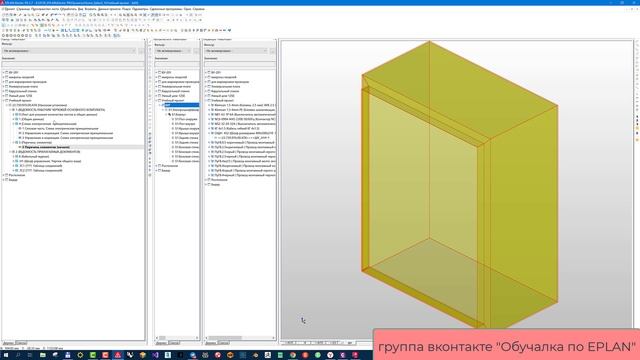640x360 pixels.
Task: Select Универсальная плата in parts tree
Action: [x=226, y=87]
